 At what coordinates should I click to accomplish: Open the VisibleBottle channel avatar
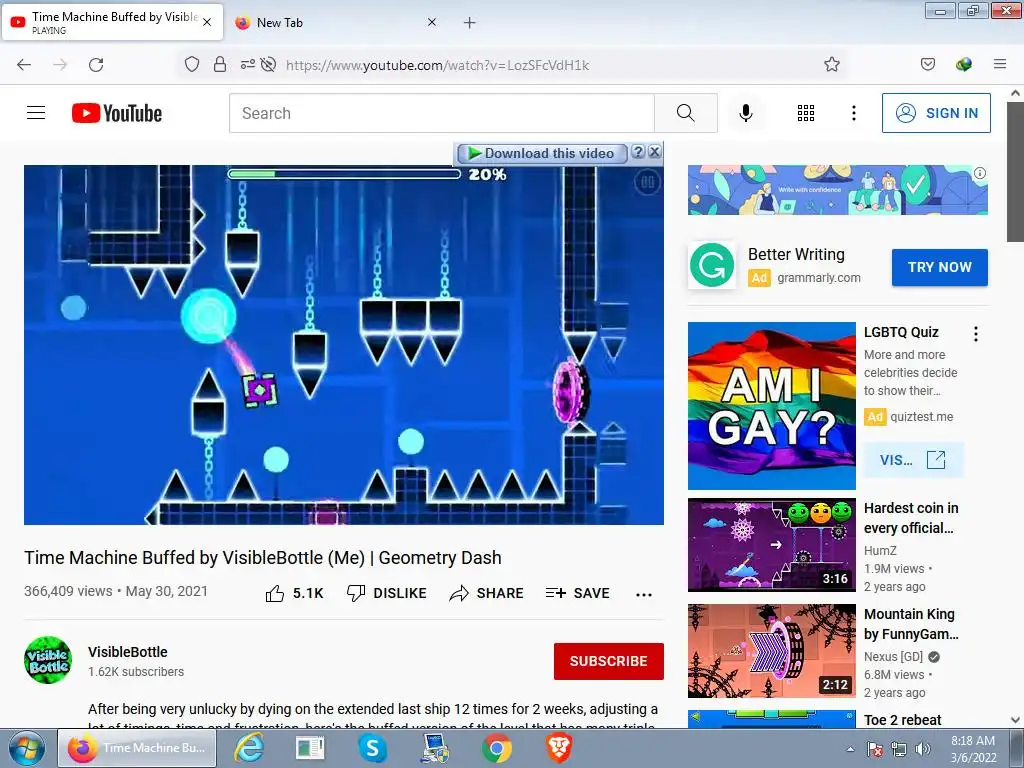(x=48, y=660)
